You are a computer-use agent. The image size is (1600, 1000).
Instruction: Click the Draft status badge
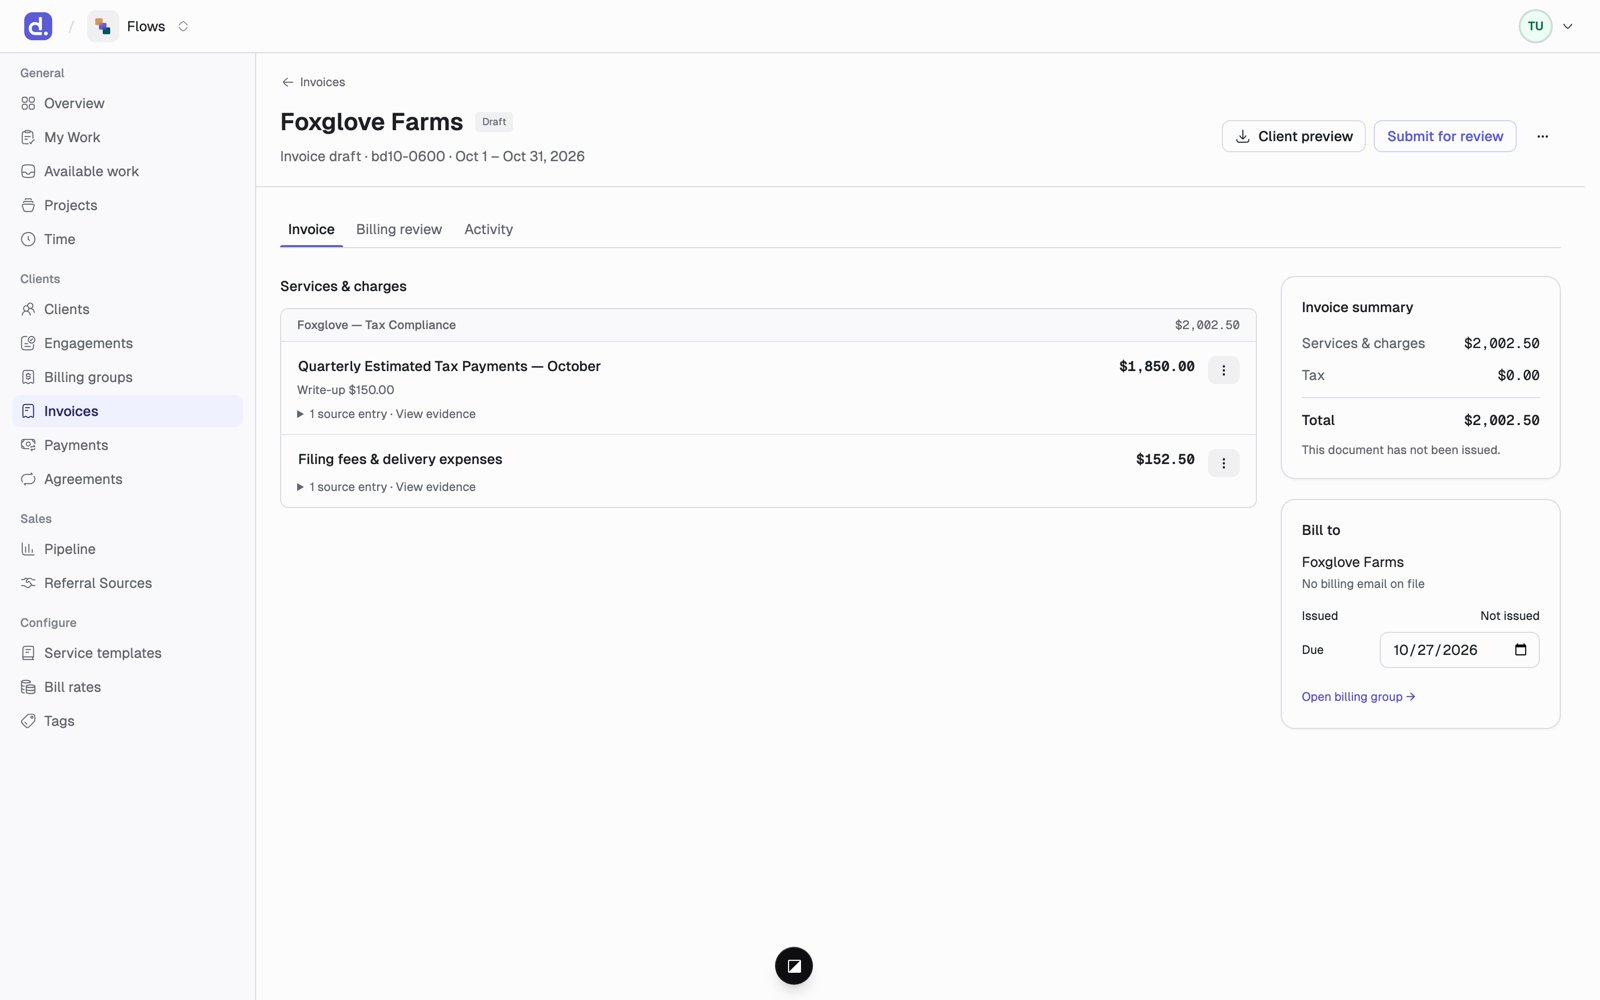(494, 122)
